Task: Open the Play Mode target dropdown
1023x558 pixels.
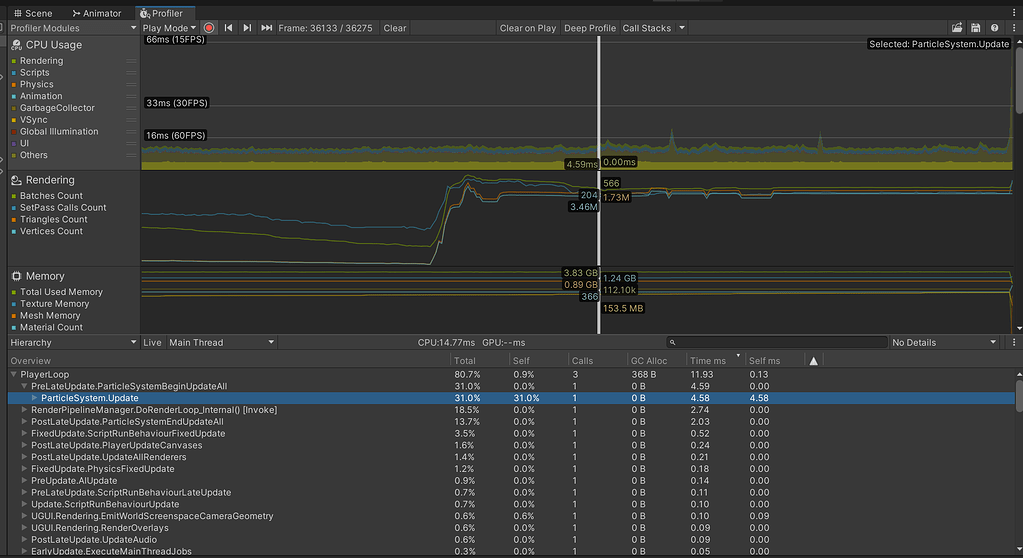Action: pyautogui.click(x=169, y=28)
